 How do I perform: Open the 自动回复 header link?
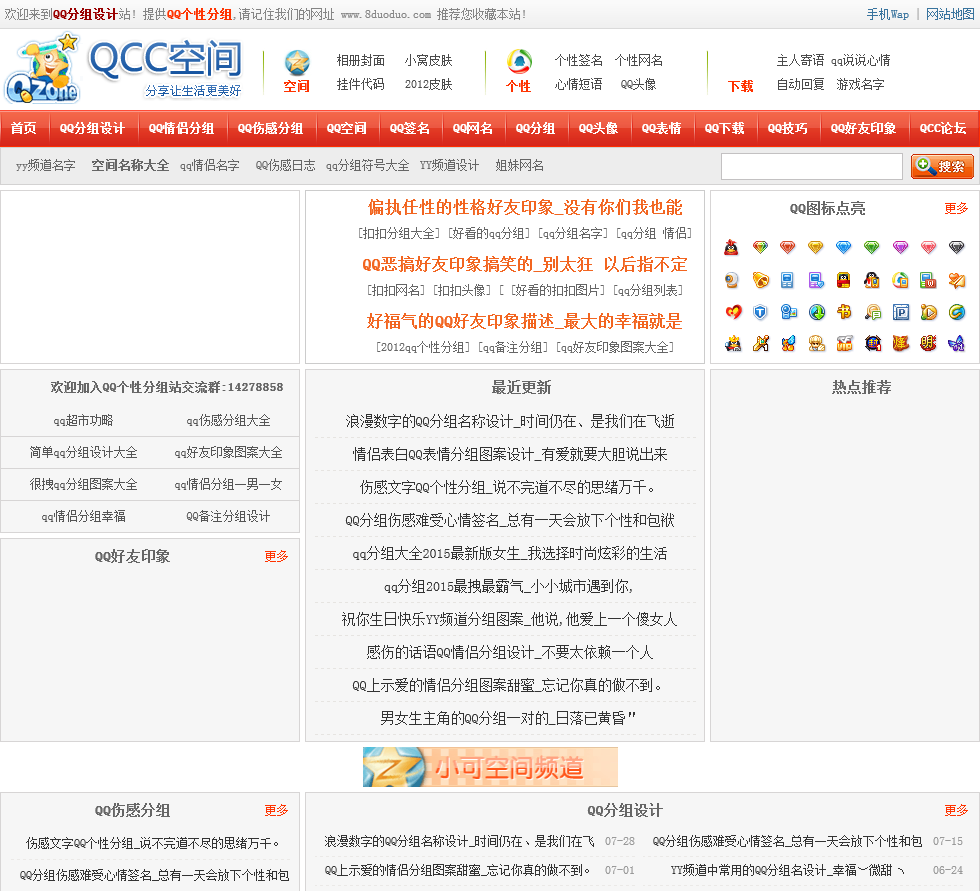[x=801, y=84]
